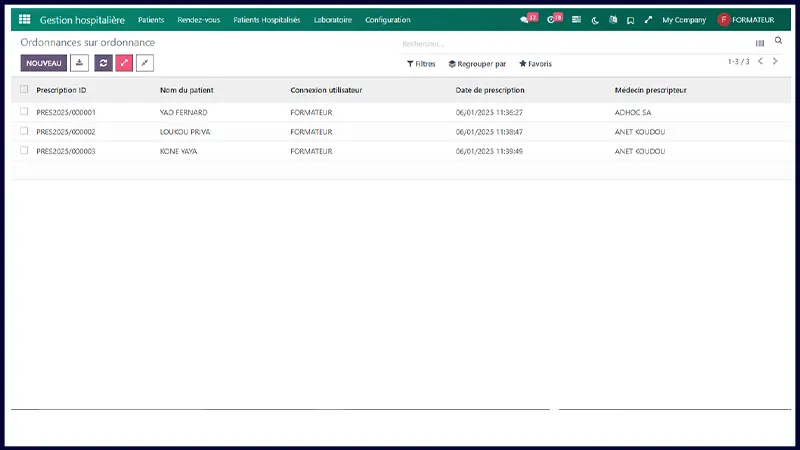Click the download export icon button
This screenshot has height=450, width=800.
coord(79,63)
